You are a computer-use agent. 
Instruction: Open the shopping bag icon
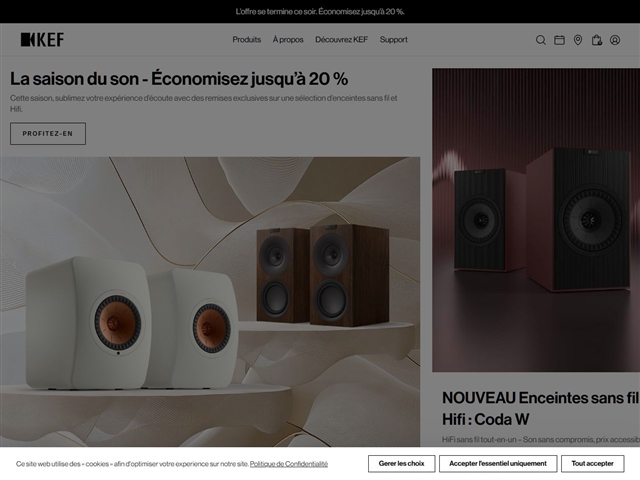click(x=597, y=40)
